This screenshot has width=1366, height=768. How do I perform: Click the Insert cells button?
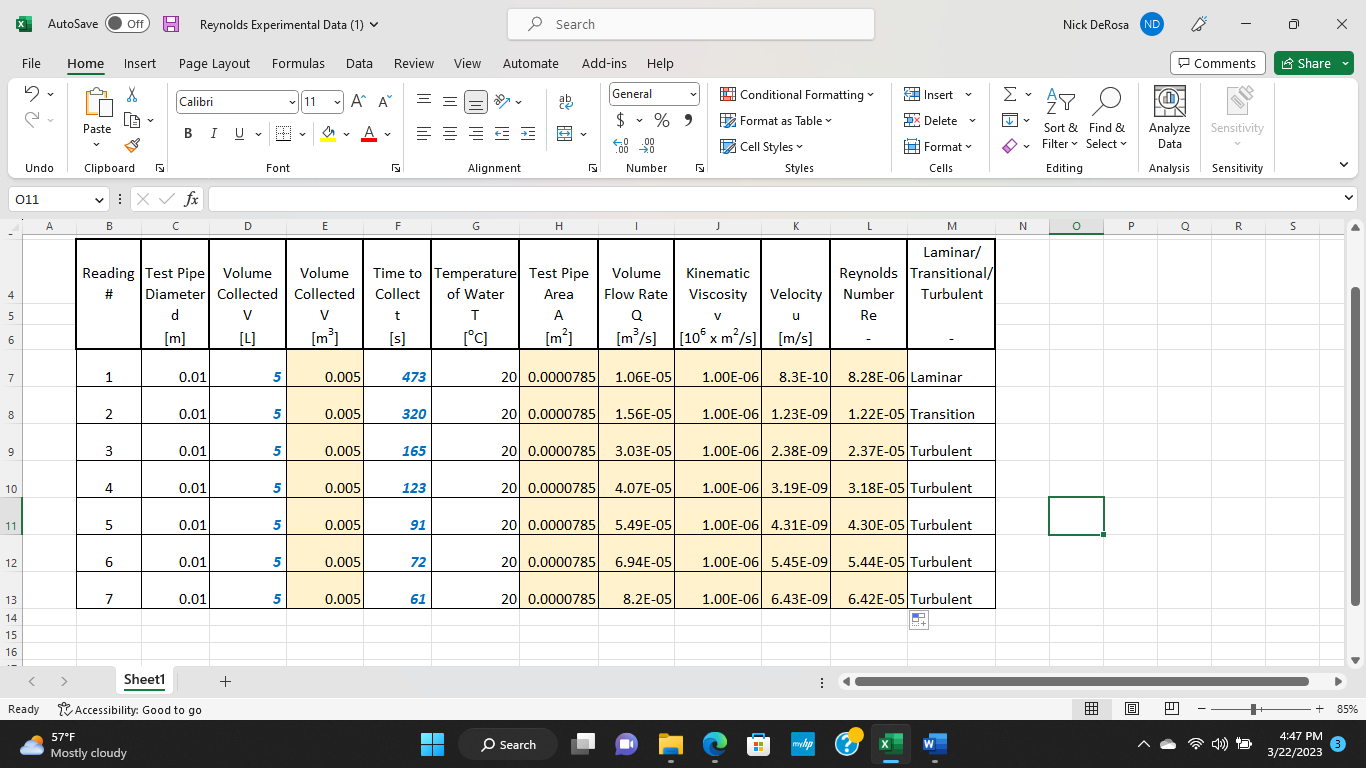tap(928, 95)
